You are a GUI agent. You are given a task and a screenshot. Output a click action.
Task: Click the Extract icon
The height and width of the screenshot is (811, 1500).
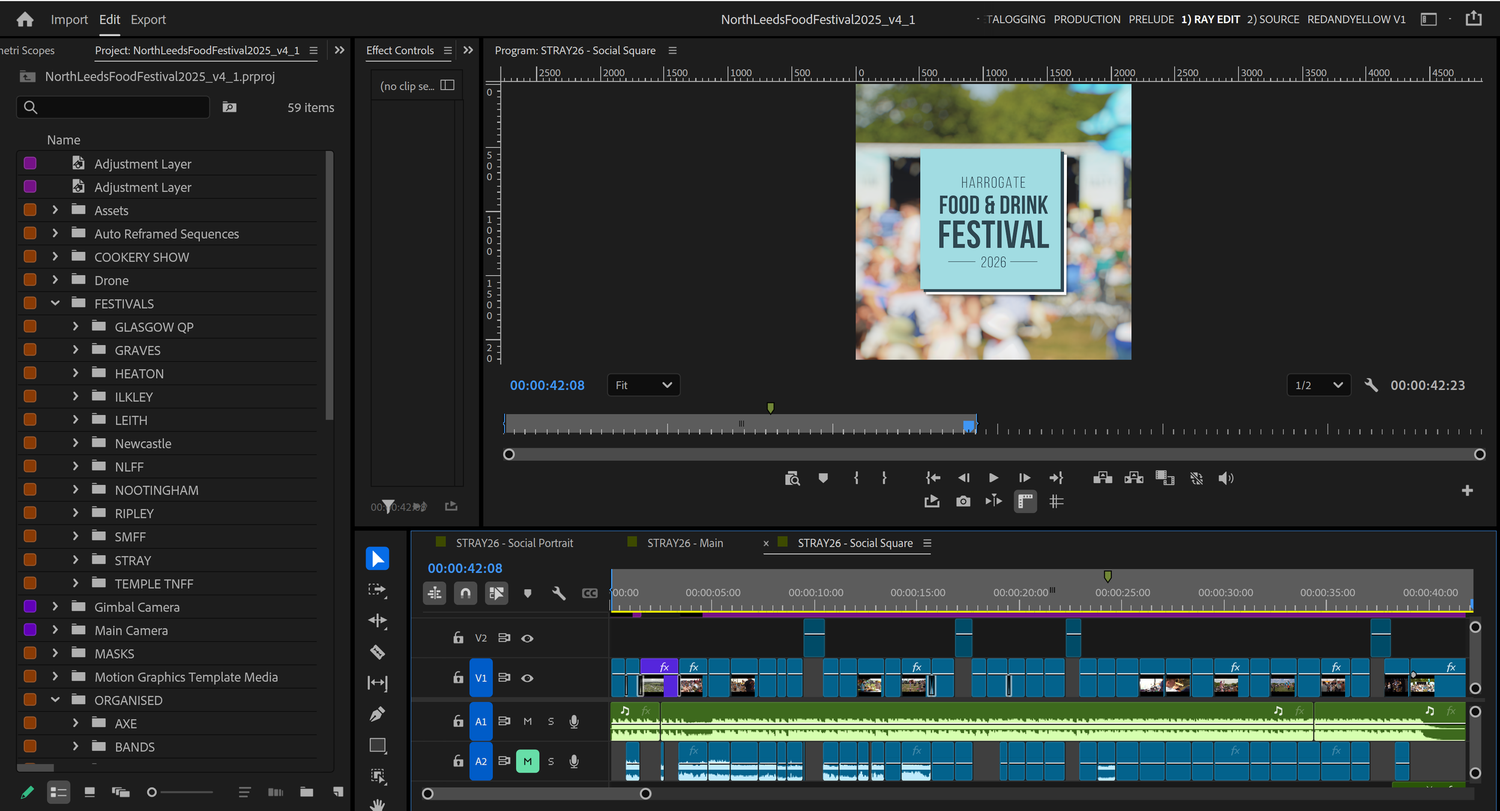[x=1134, y=478]
